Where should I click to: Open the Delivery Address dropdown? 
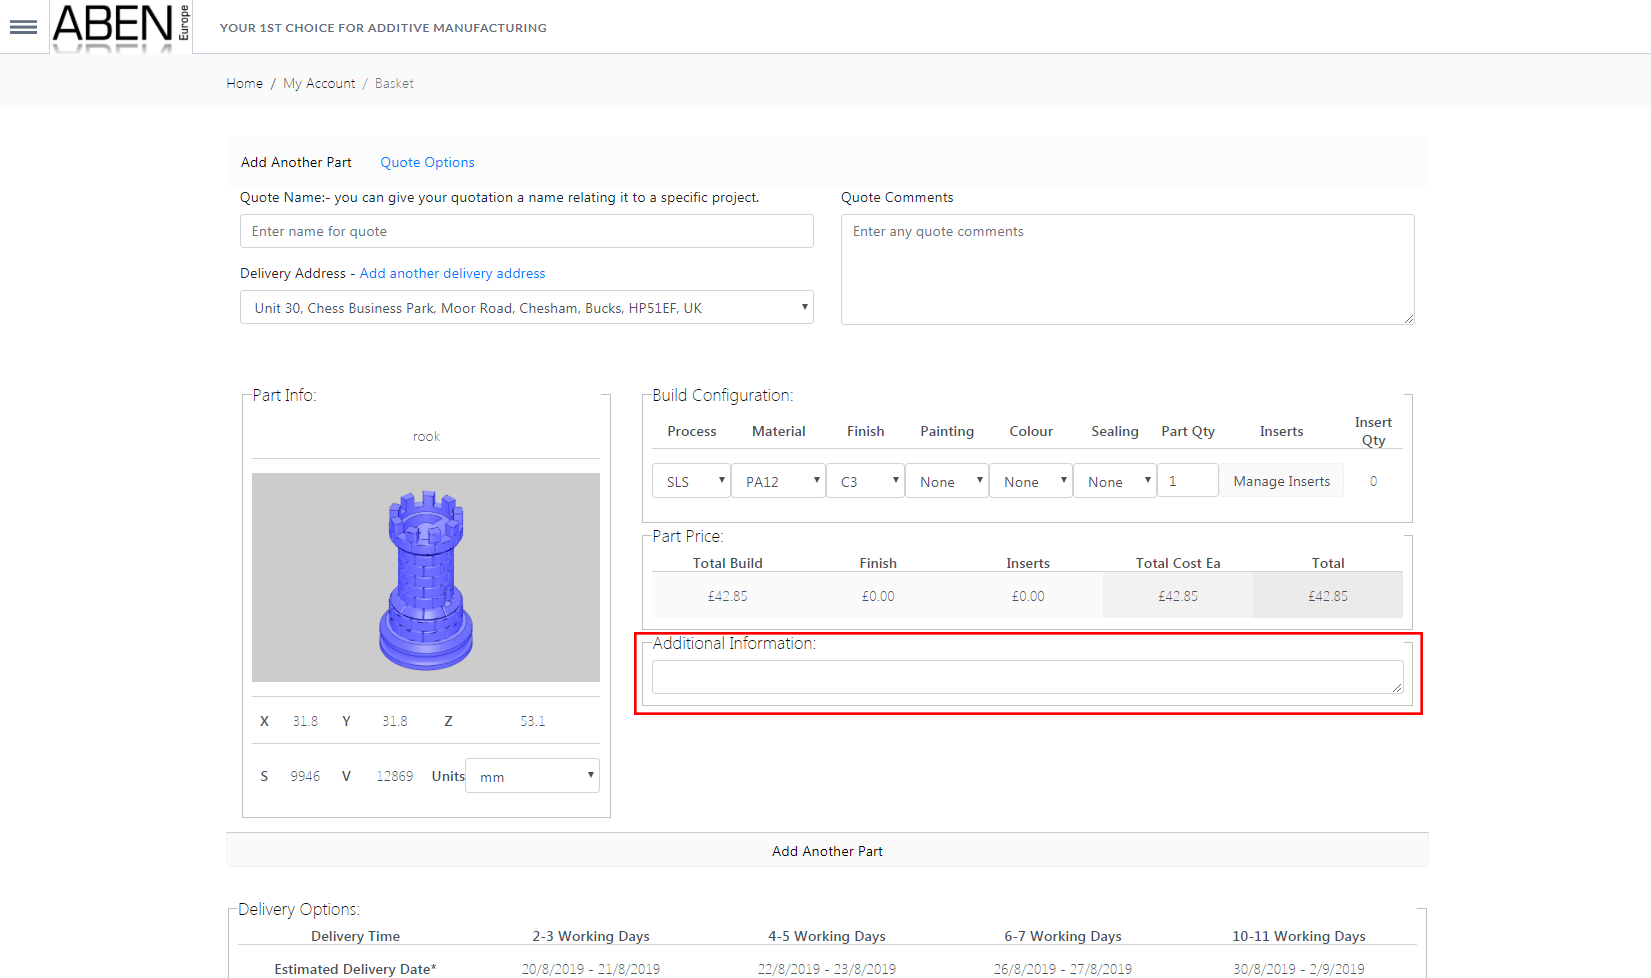(526, 307)
